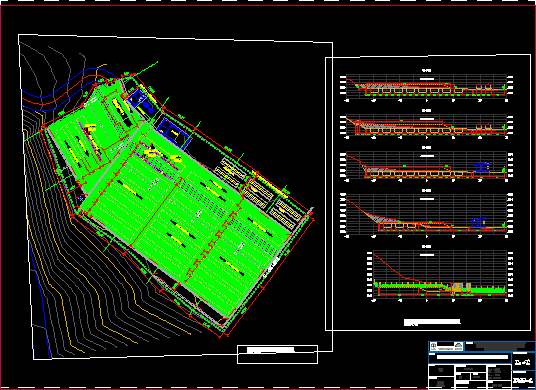Viewport: 536px width, 390px height.
Task: Click the long white title field in the title block
Action: [472, 357]
